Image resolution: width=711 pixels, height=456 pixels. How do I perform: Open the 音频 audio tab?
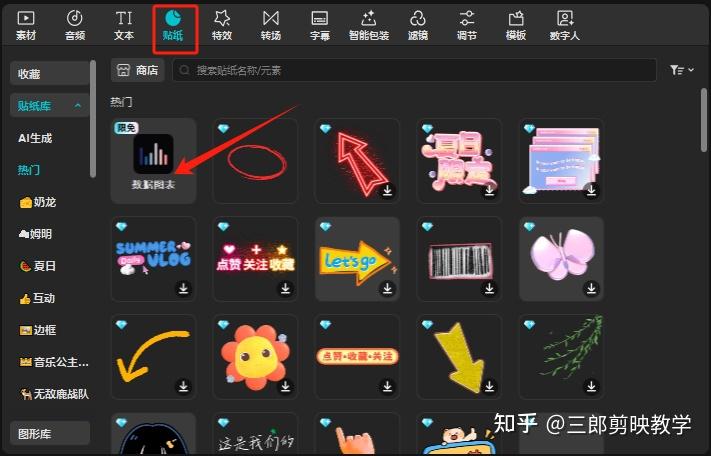click(75, 26)
